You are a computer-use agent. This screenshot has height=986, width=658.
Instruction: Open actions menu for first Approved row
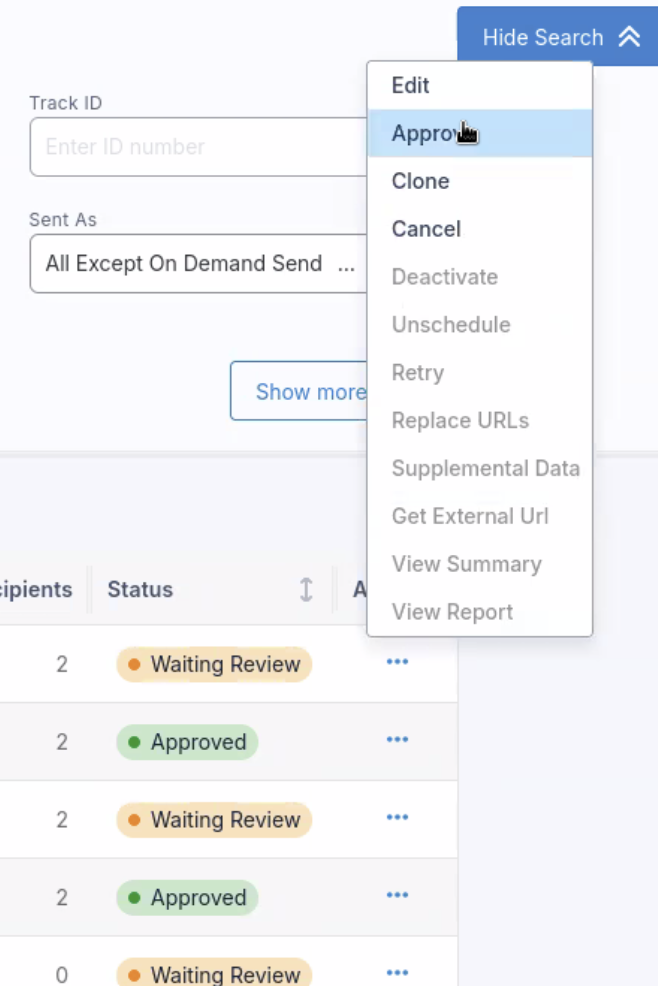point(397,740)
